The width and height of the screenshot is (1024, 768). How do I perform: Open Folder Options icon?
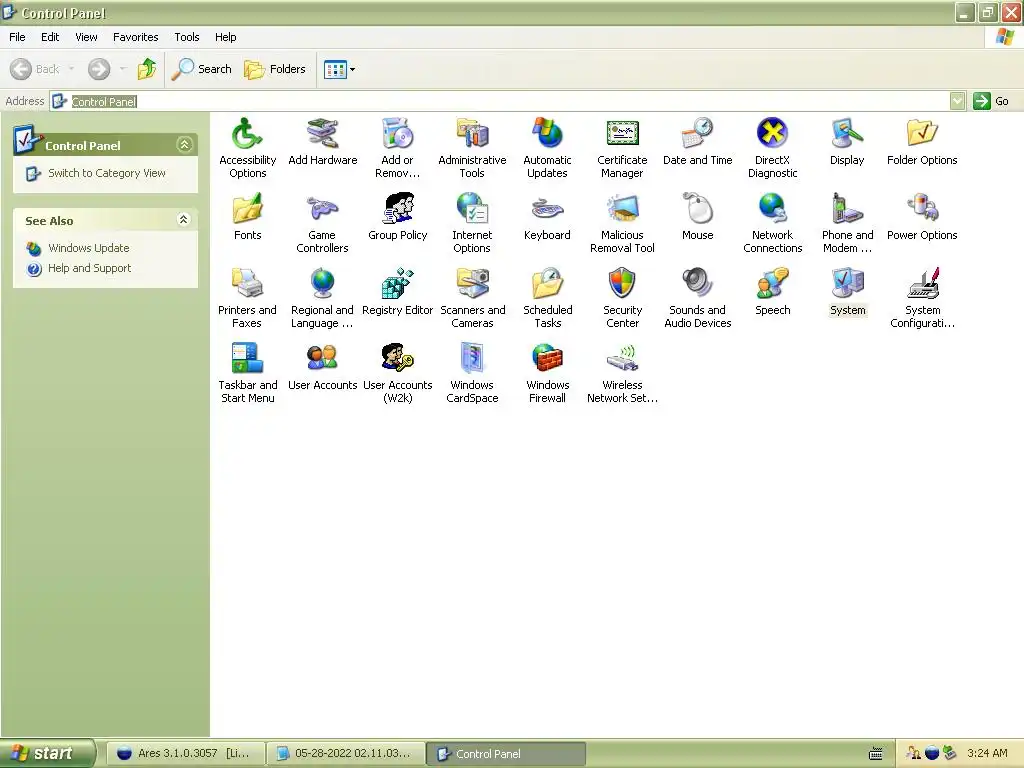click(x=922, y=142)
